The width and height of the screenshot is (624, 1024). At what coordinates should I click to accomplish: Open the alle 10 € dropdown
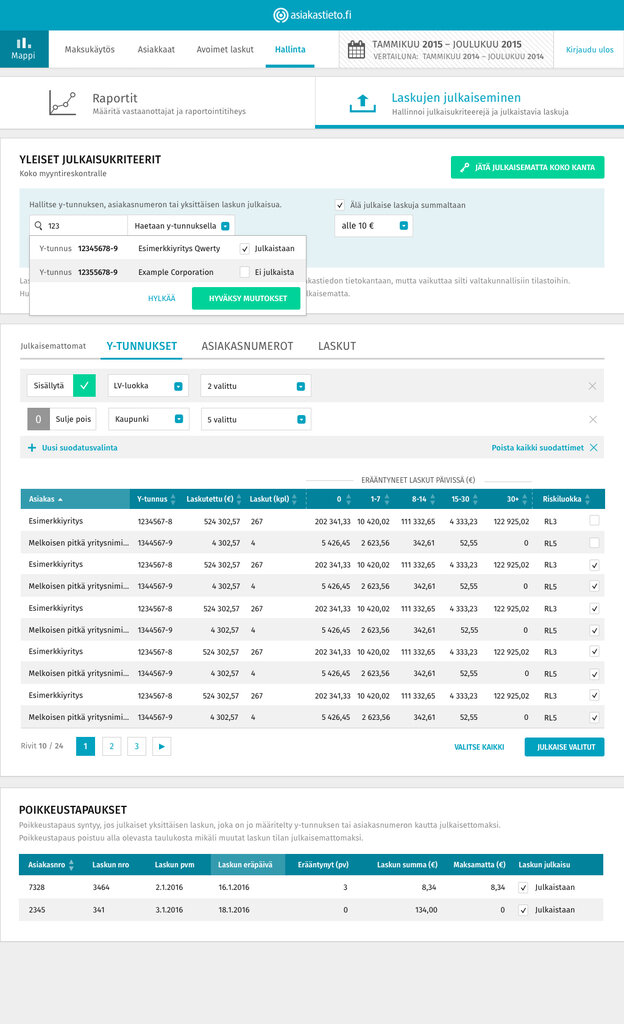[x=373, y=226]
